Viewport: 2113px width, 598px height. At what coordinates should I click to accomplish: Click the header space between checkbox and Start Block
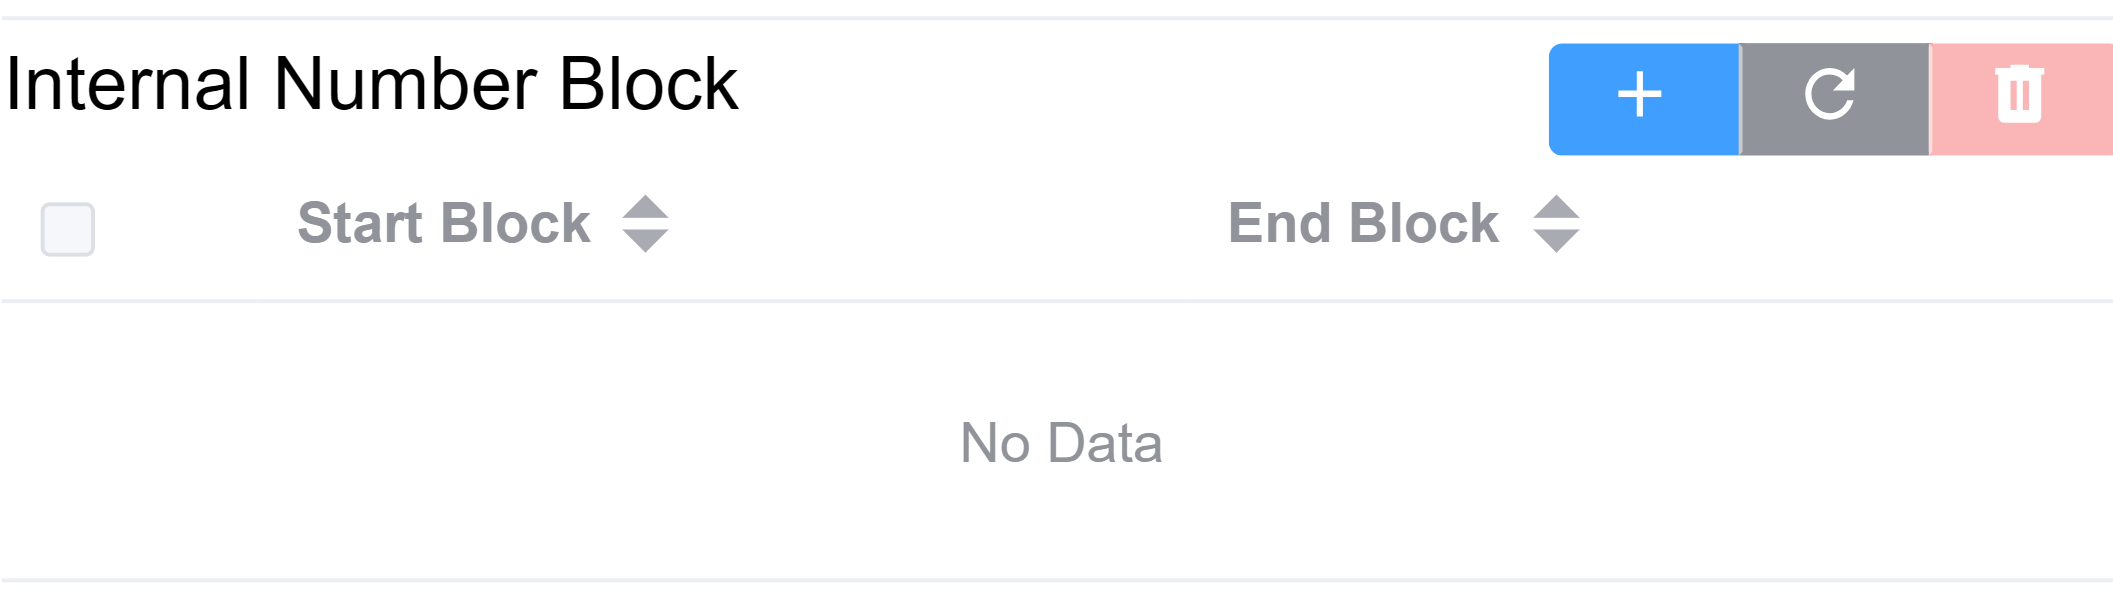[195, 225]
